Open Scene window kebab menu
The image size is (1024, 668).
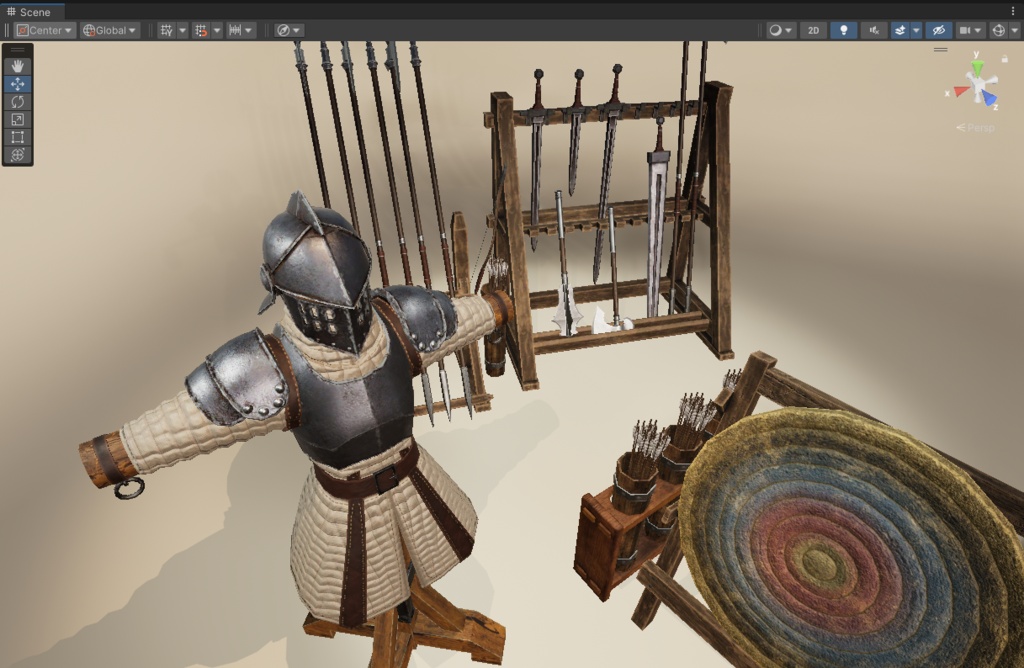(1013, 11)
